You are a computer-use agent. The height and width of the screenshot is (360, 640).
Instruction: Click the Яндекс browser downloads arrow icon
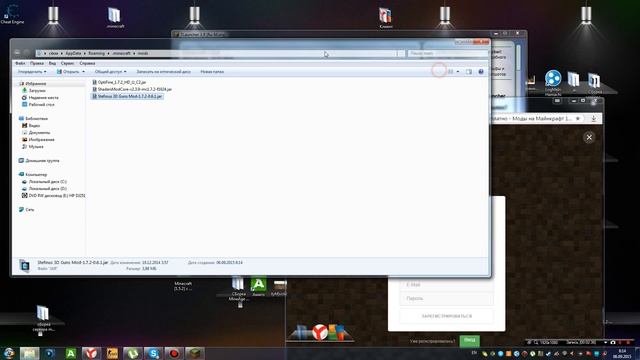point(593,118)
